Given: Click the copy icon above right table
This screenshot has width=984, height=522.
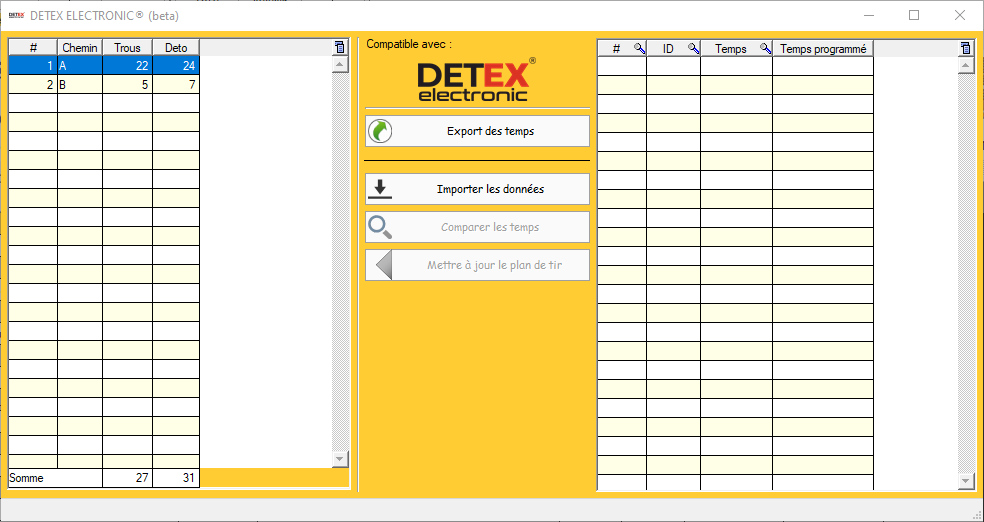Looking at the screenshot, I should coord(966,48).
